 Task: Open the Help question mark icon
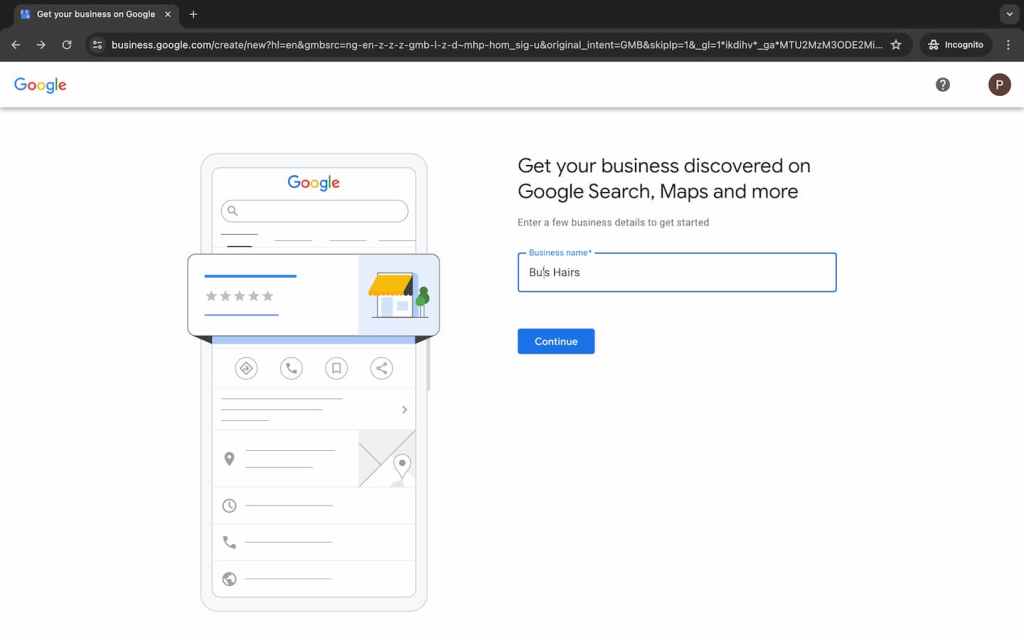942,84
